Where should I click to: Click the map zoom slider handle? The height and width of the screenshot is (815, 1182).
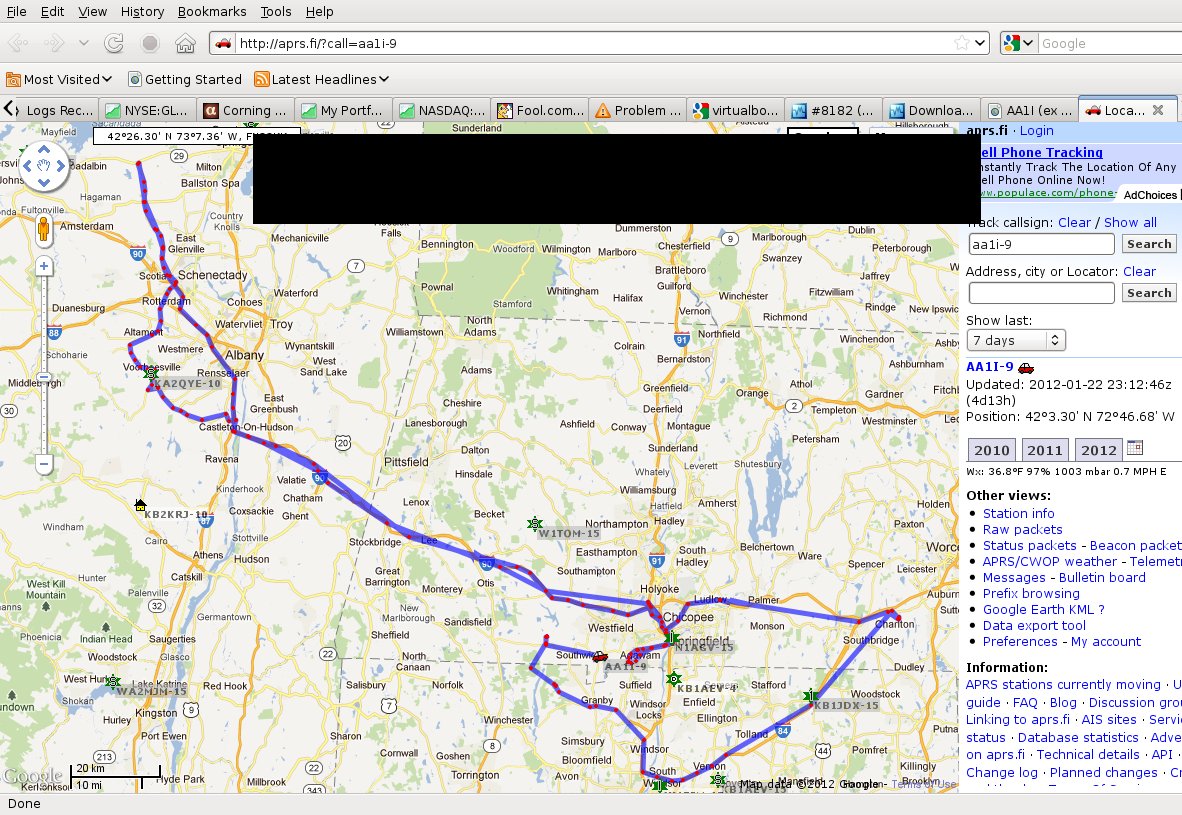pos(43,378)
